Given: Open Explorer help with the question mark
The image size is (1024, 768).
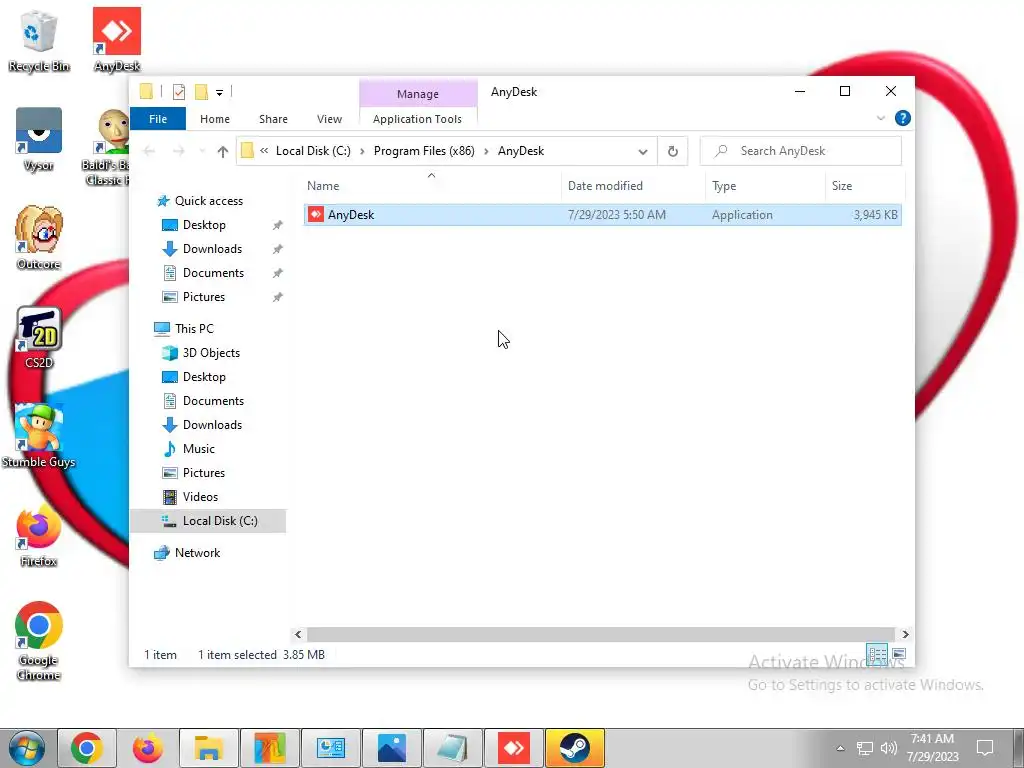Looking at the screenshot, I should click(903, 118).
